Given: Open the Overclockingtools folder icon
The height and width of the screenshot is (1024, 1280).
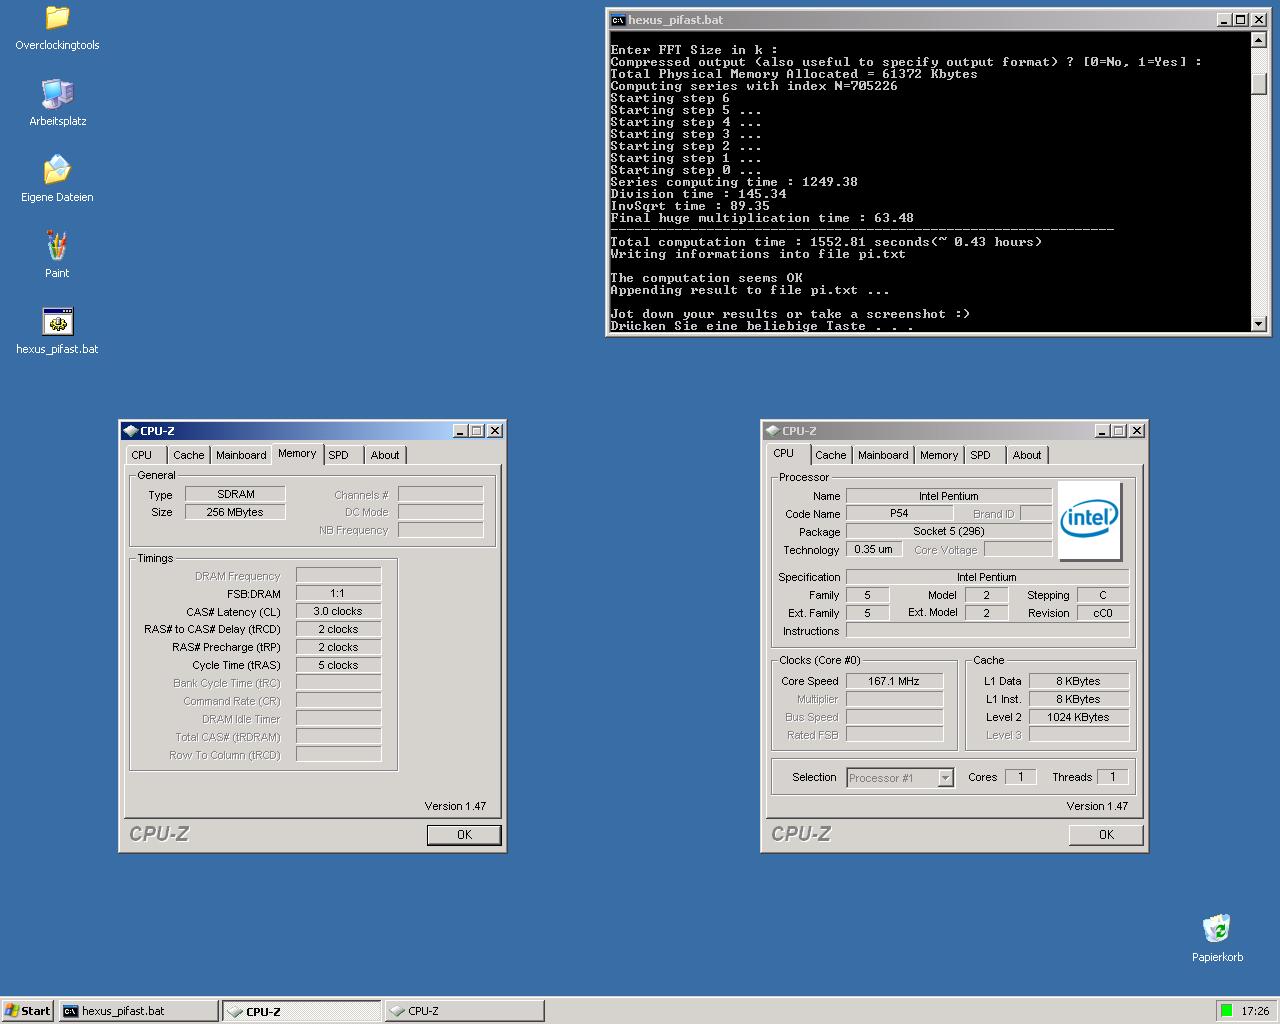Looking at the screenshot, I should [57, 19].
